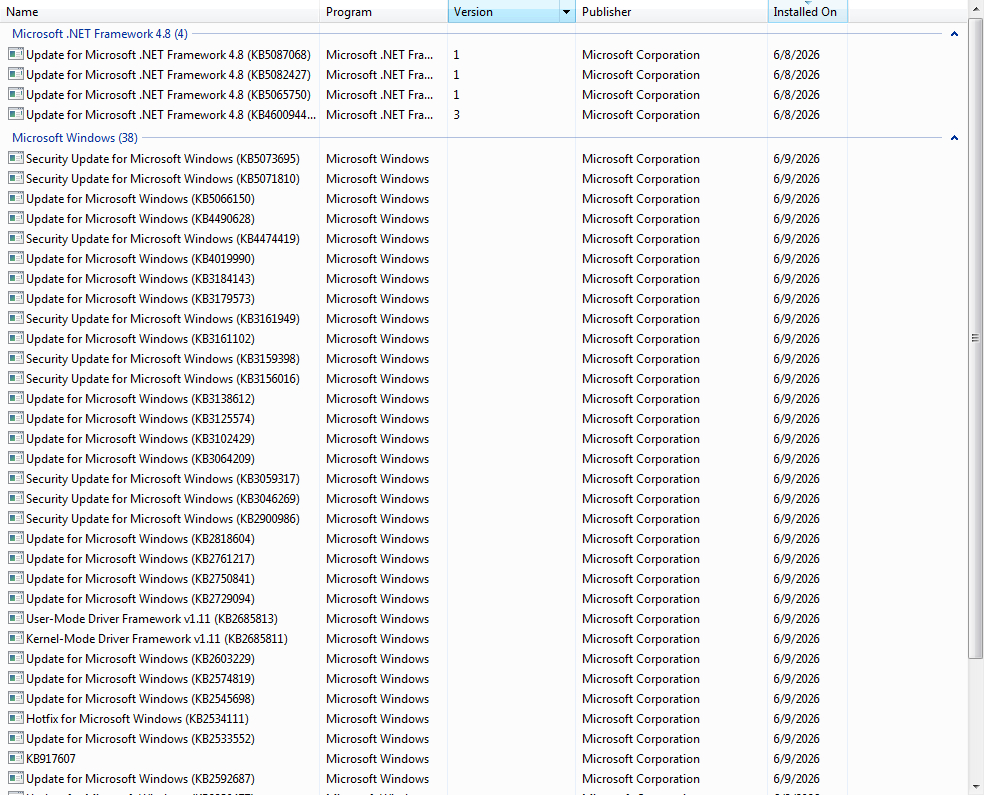Select Update for Microsoft Windows (KB3102429)

[x=141, y=439]
